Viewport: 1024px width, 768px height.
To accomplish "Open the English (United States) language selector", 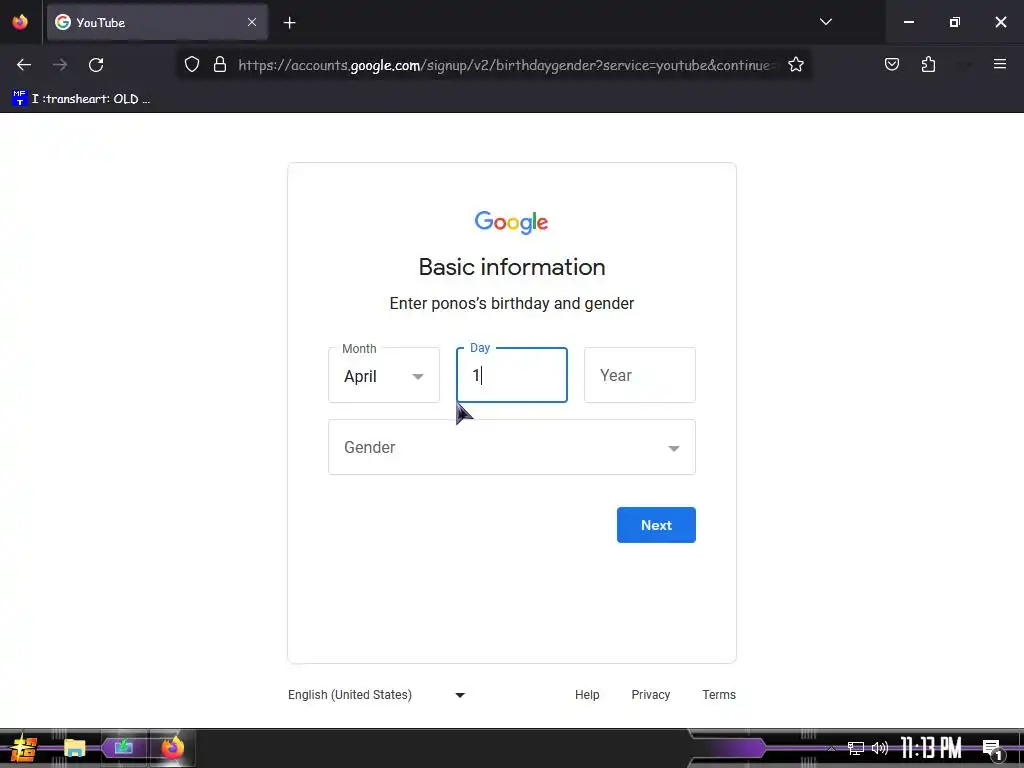I will coord(376,695).
